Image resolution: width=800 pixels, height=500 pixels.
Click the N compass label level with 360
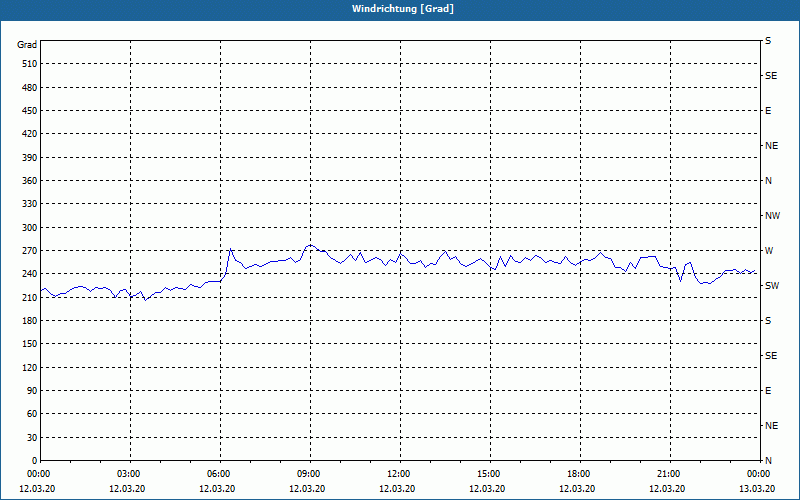coord(768,181)
